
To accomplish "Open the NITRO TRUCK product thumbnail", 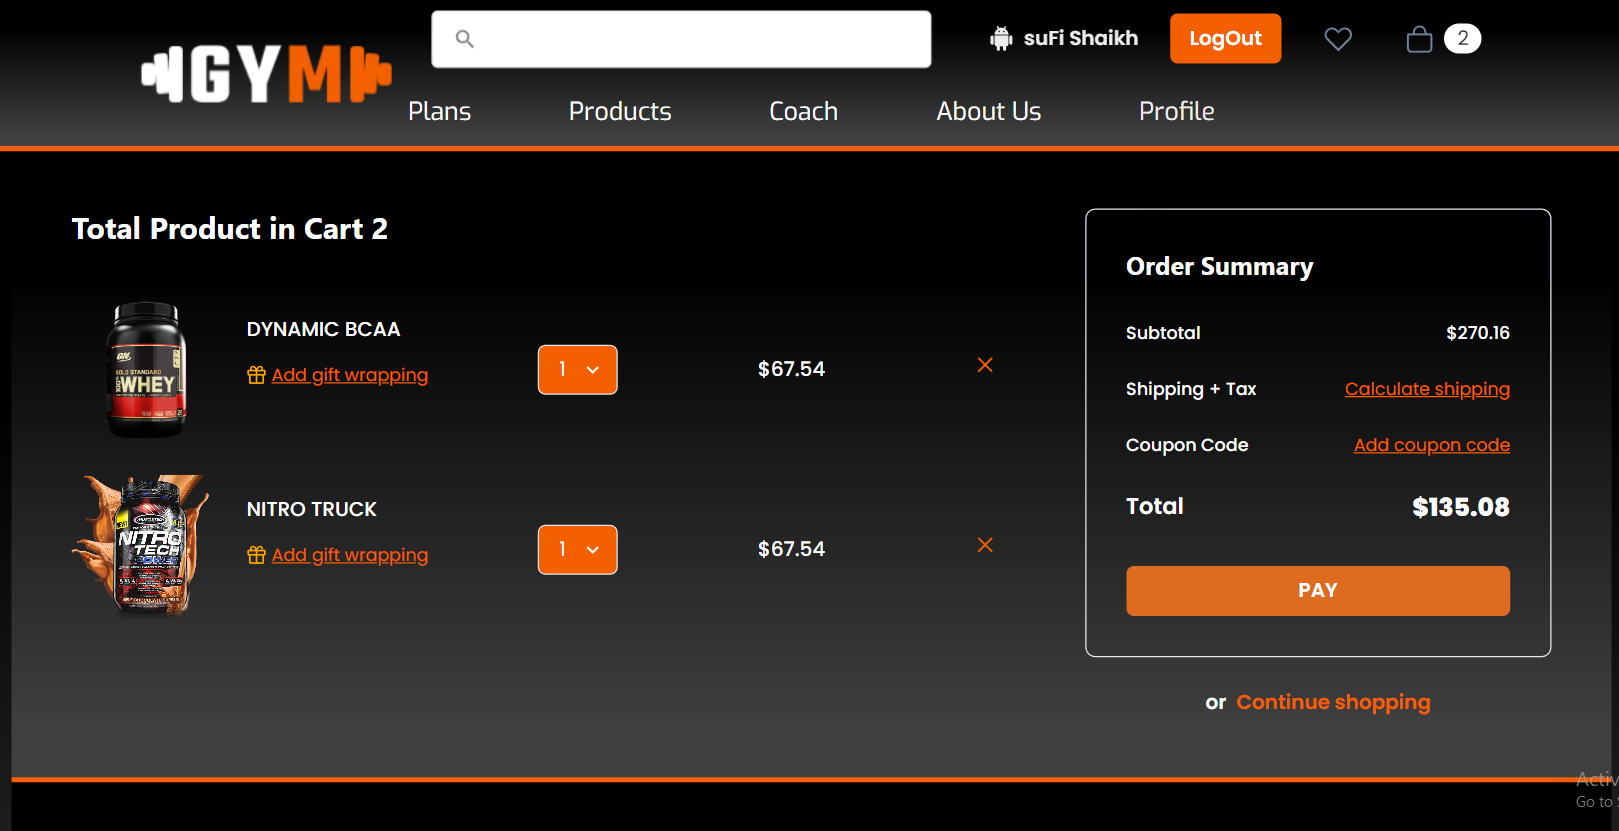I will (142, 545).
